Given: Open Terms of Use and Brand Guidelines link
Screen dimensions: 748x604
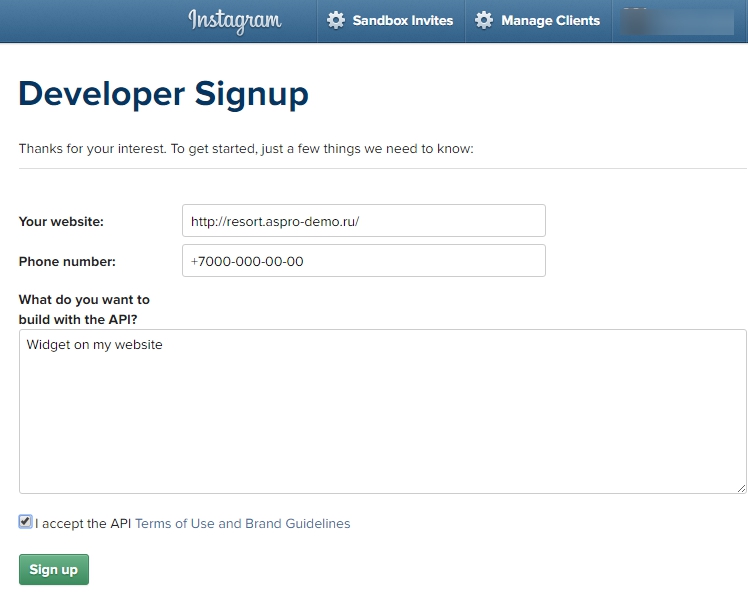Looking at the screenshot, I should (242, 523).
